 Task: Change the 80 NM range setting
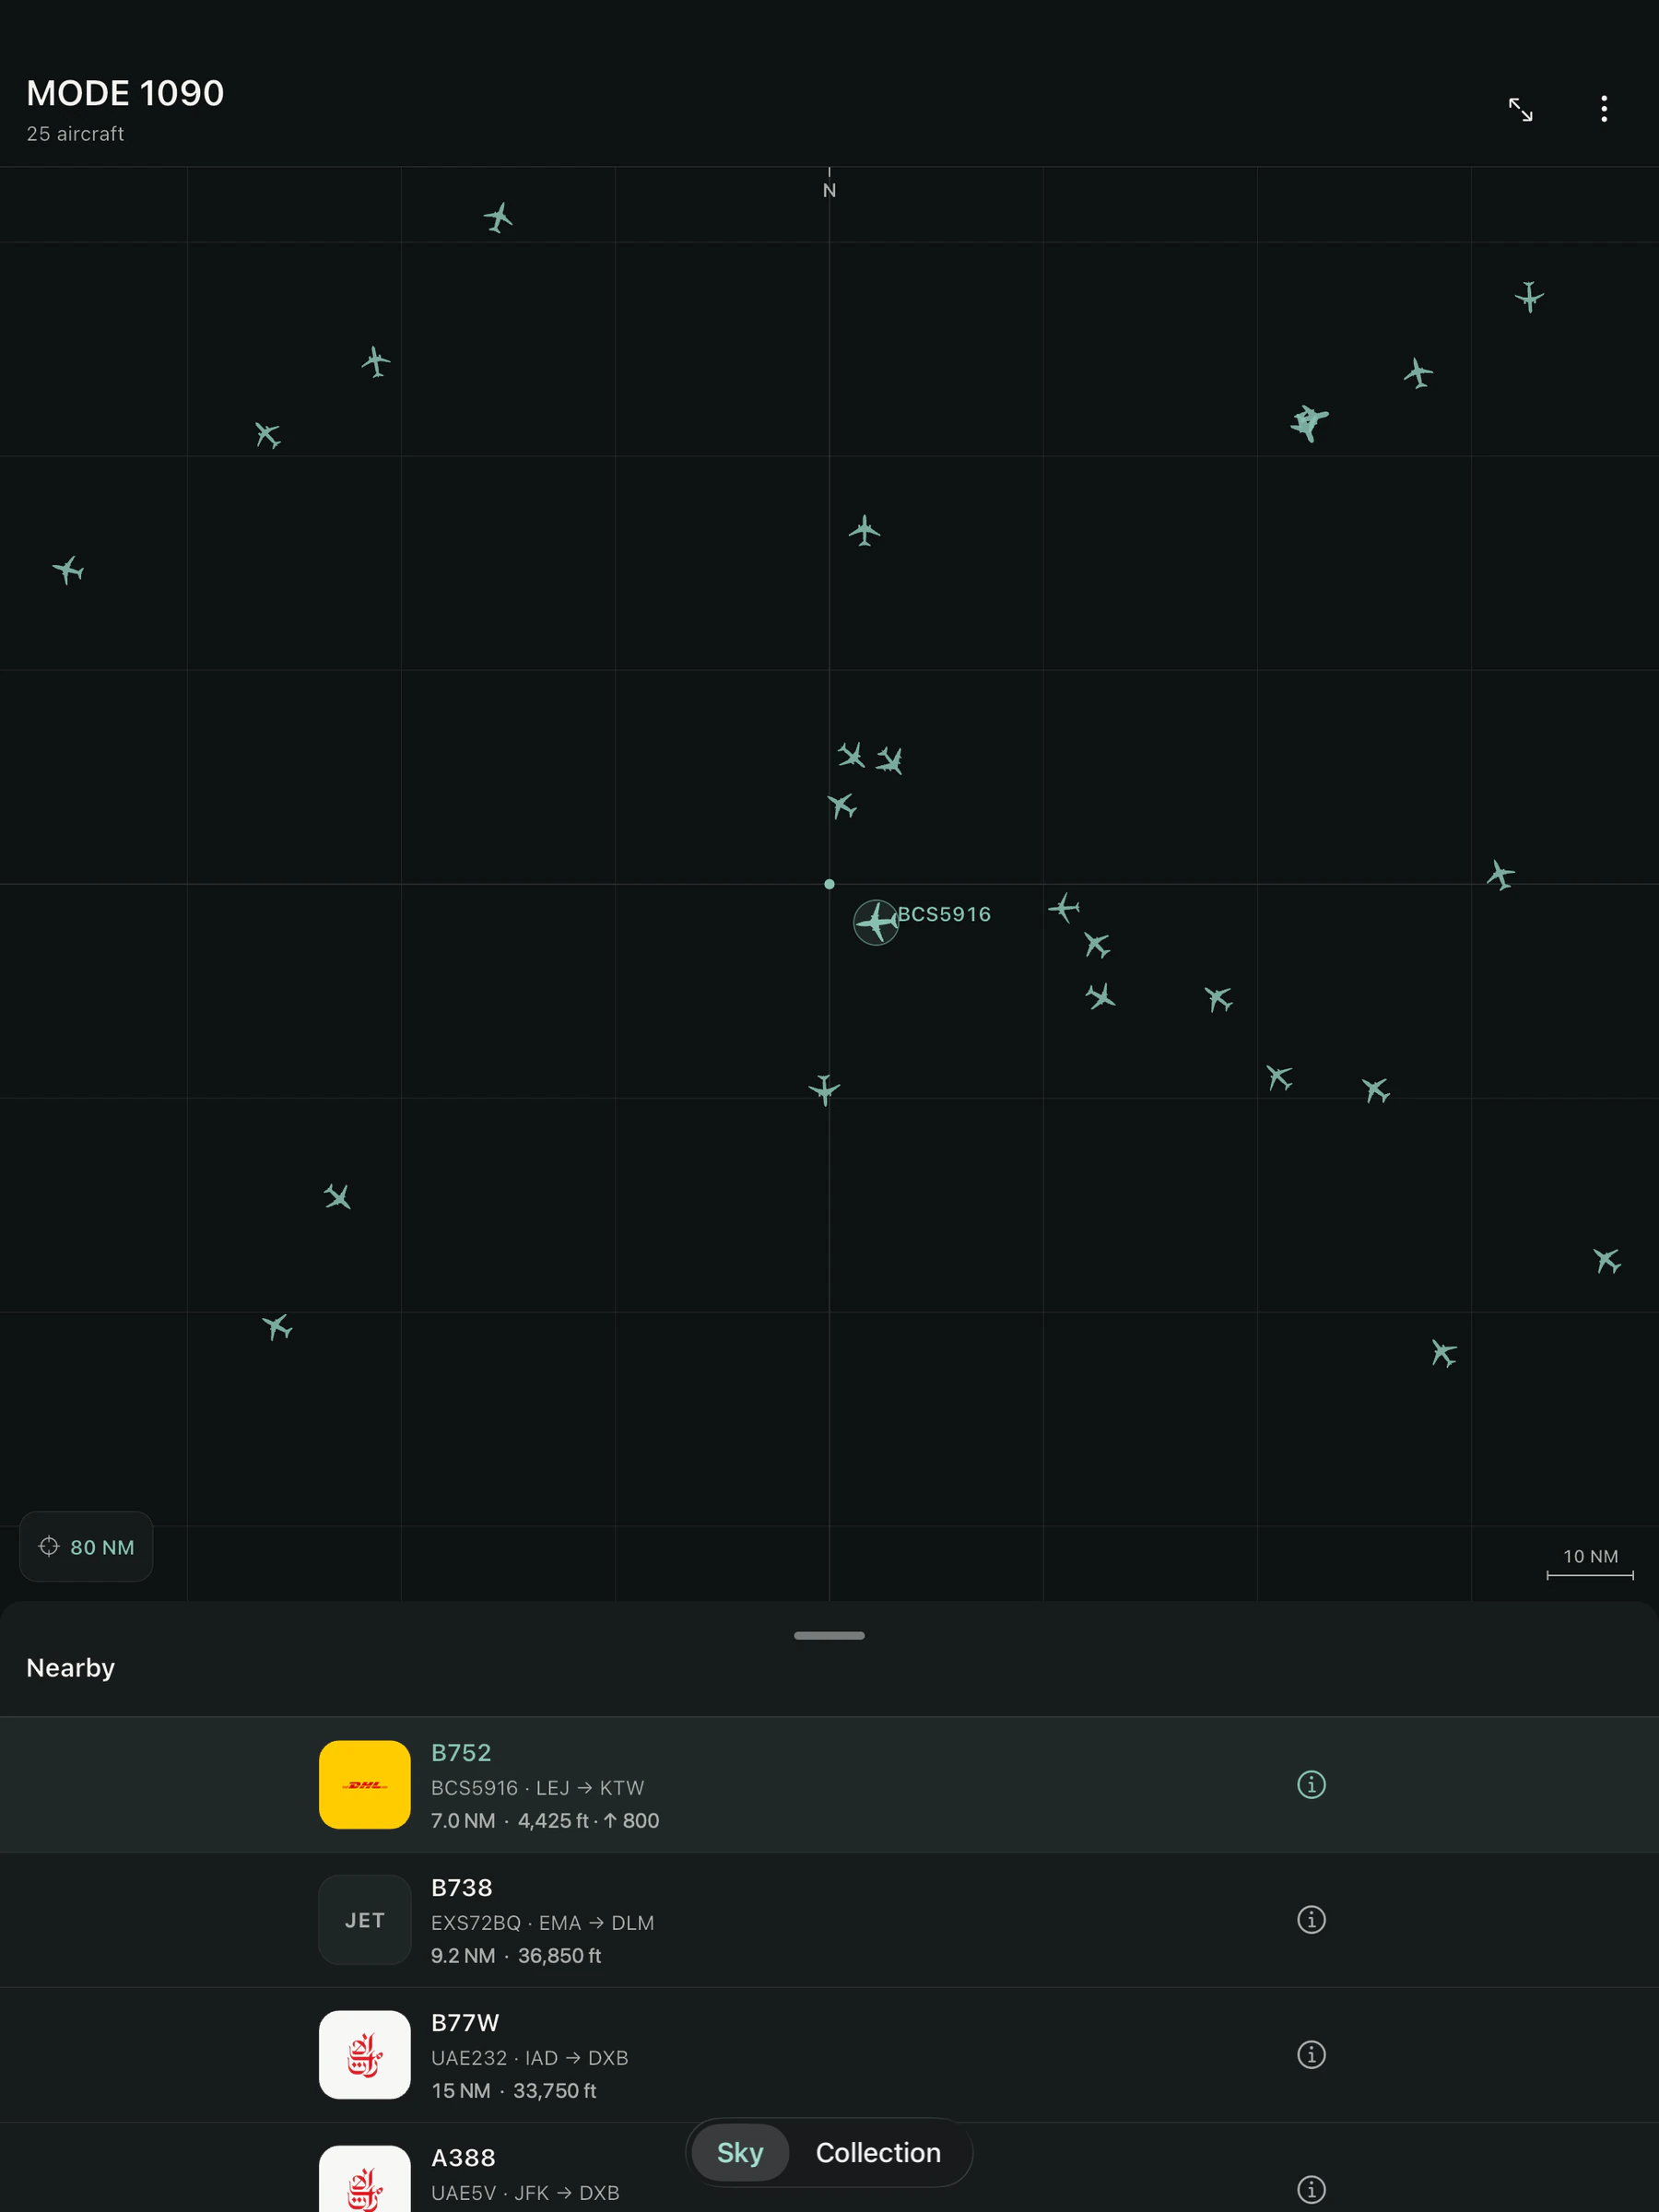coord(86,1546)
